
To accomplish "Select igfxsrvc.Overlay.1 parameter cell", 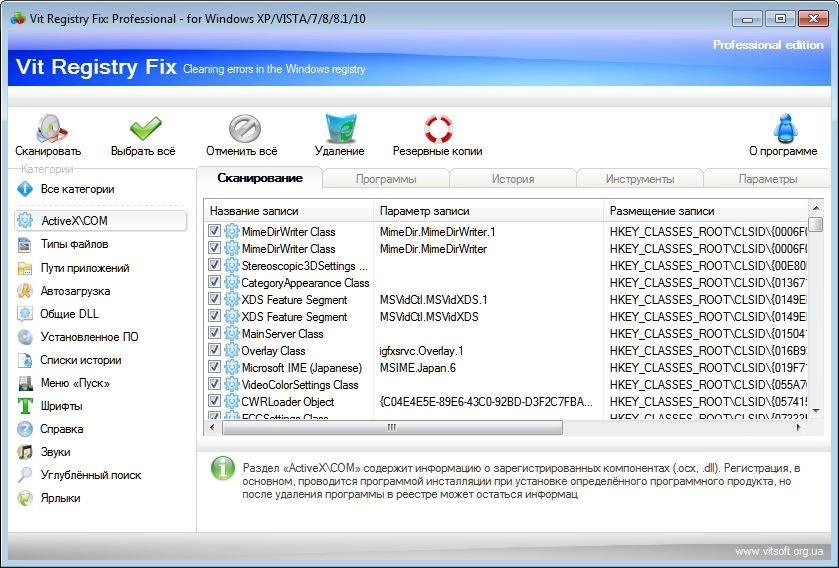I will [422, 351].
